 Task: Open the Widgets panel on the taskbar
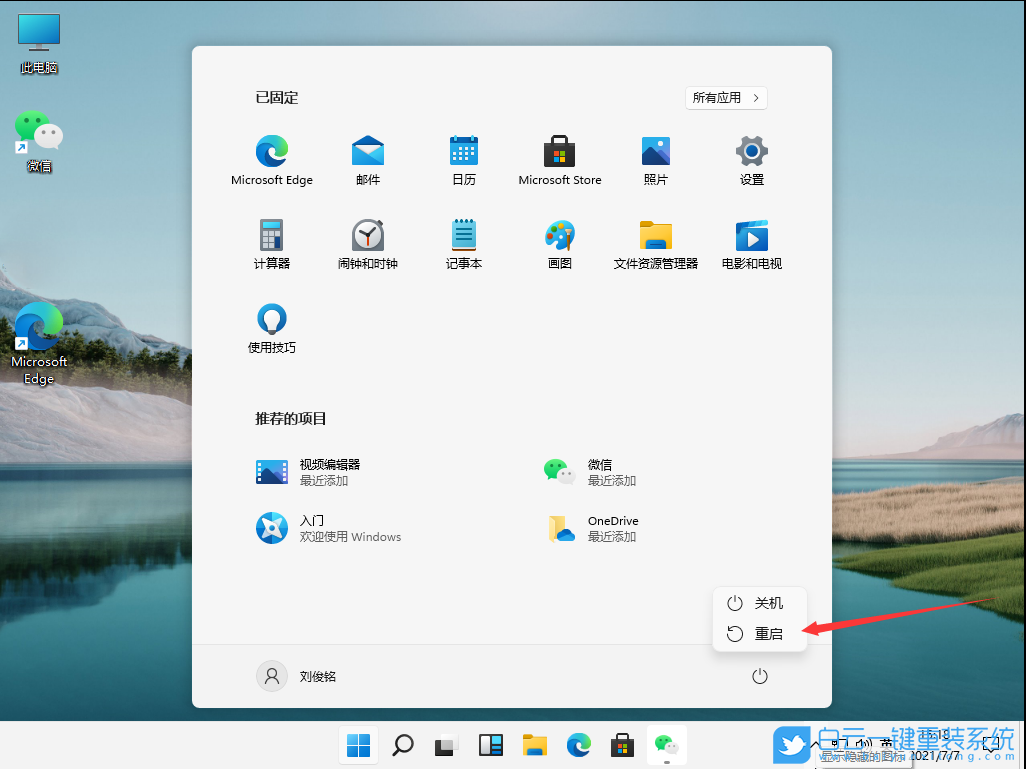(x=491, y=745)
